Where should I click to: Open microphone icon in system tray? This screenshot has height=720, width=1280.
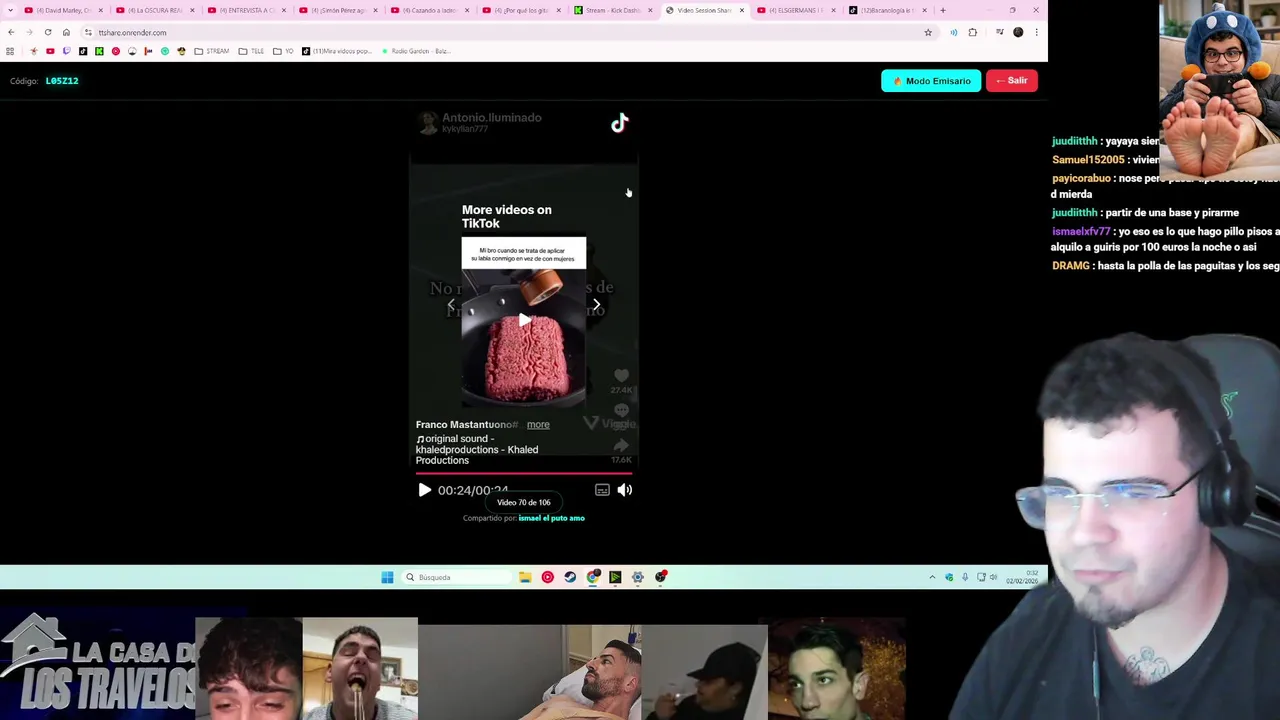[965, 577]
